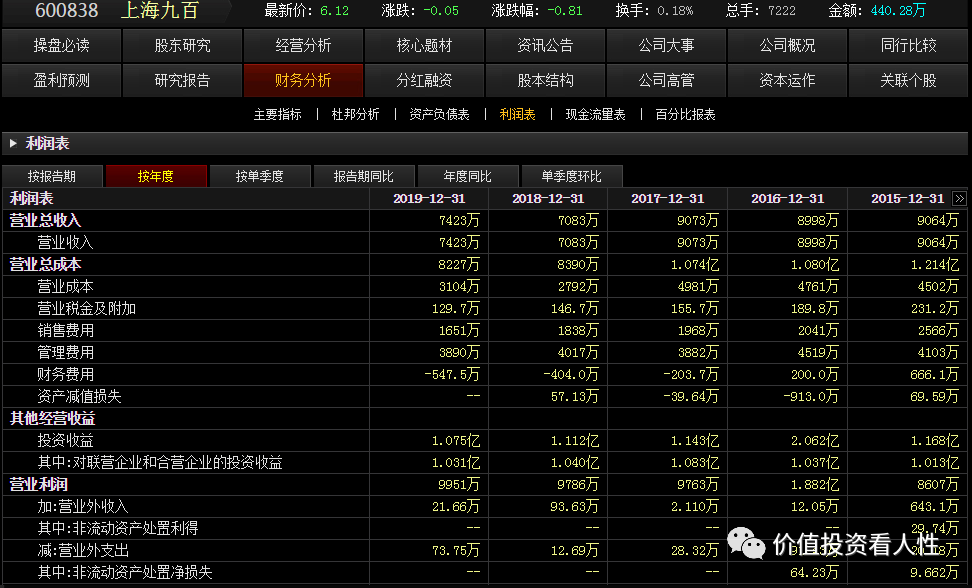Switch to 经营分析 tab
Viewport: 972px width, 588px height.
click(x=303, y=45)
